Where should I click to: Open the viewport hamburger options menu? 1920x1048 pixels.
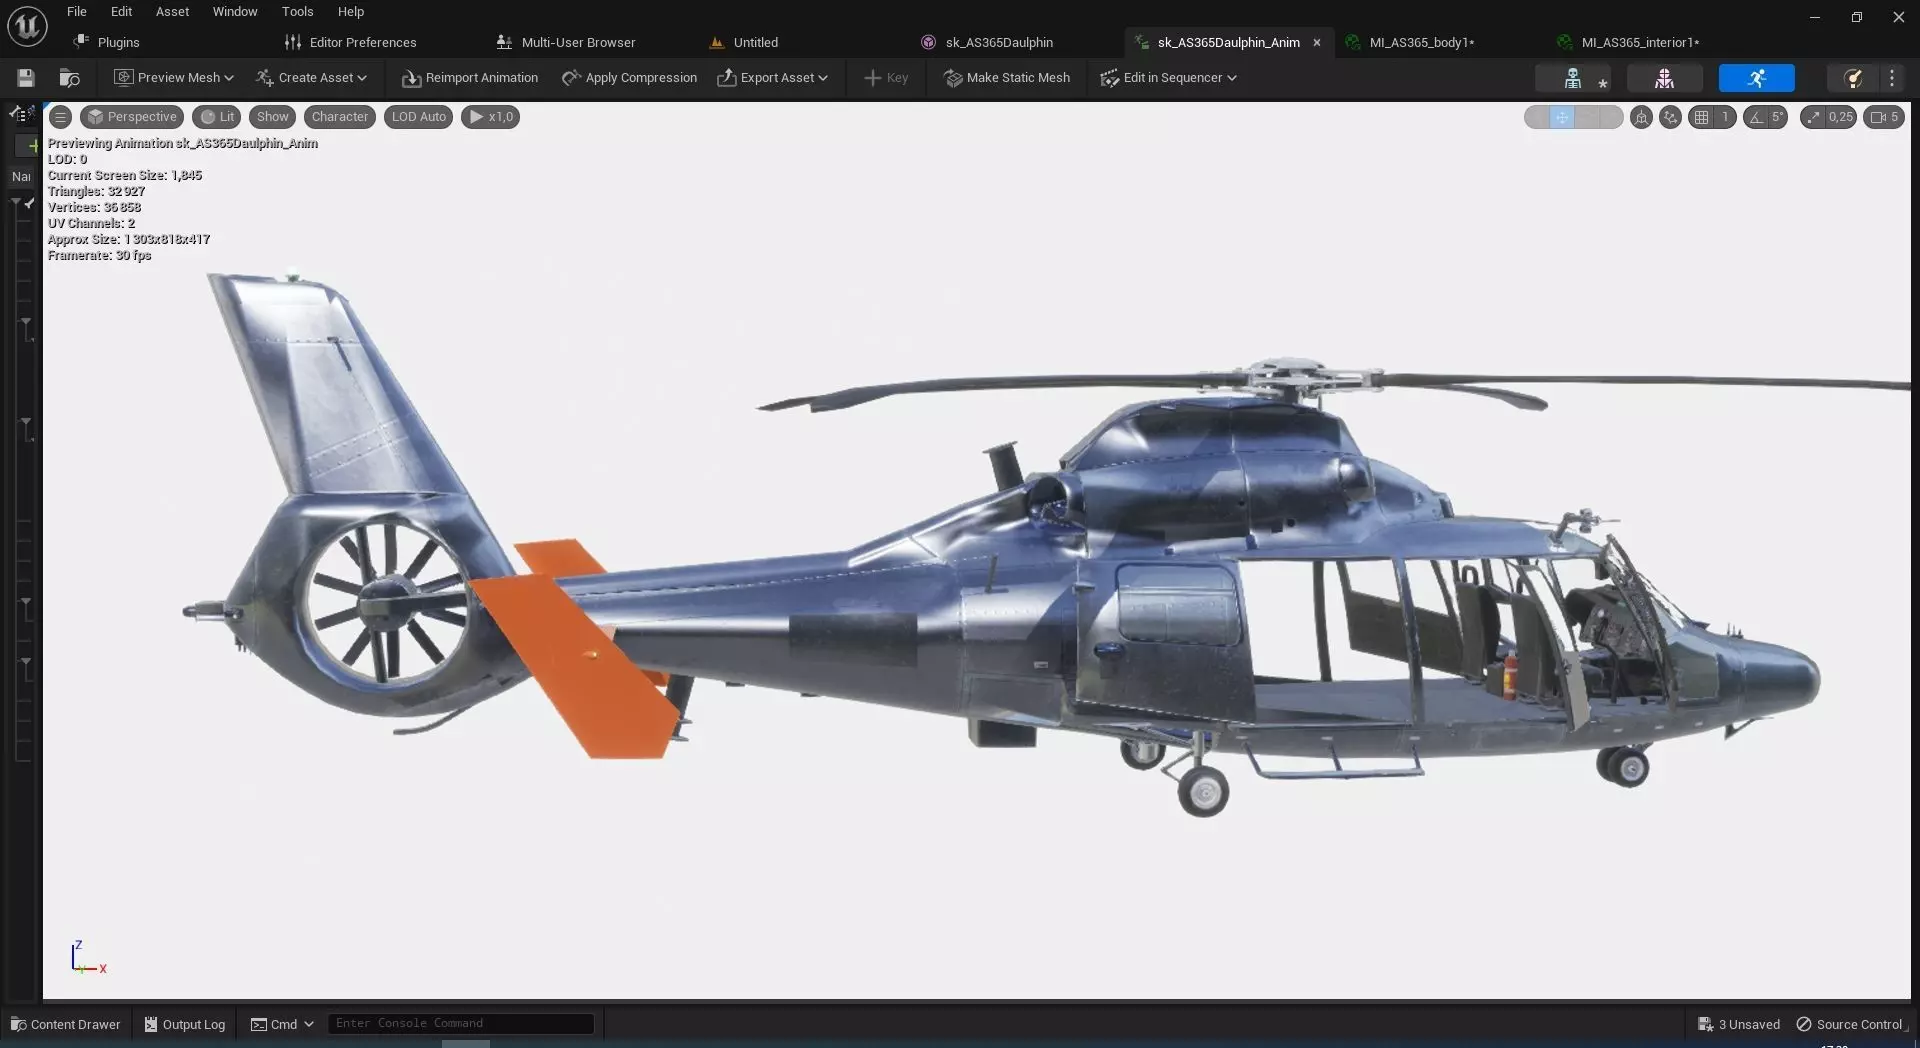click(60, 117)
